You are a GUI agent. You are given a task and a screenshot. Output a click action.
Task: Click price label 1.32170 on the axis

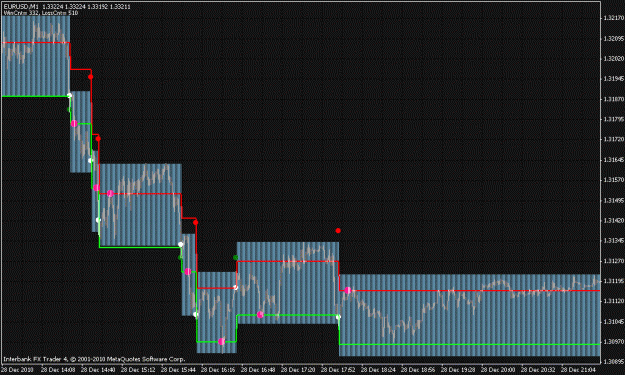(613, 18)
